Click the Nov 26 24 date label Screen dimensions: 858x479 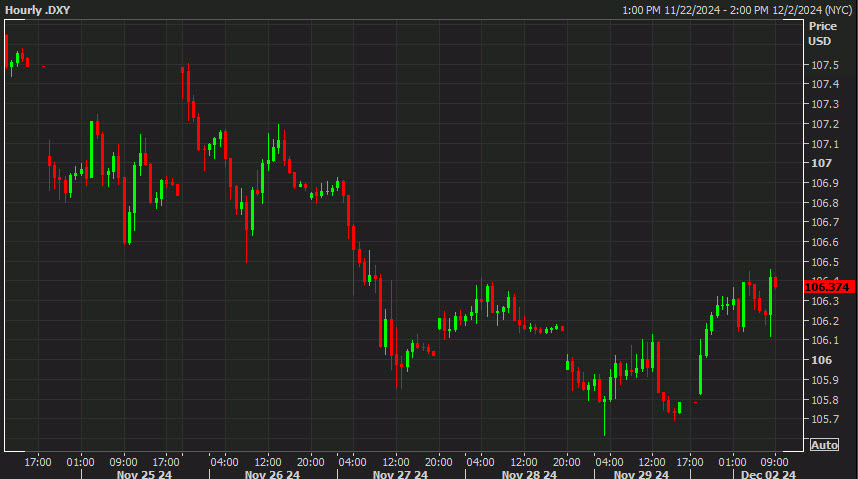click(272, 474)
